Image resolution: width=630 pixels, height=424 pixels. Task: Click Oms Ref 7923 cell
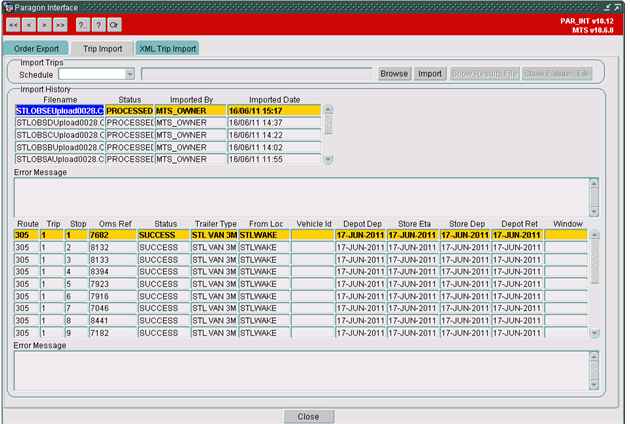point(112,284)
